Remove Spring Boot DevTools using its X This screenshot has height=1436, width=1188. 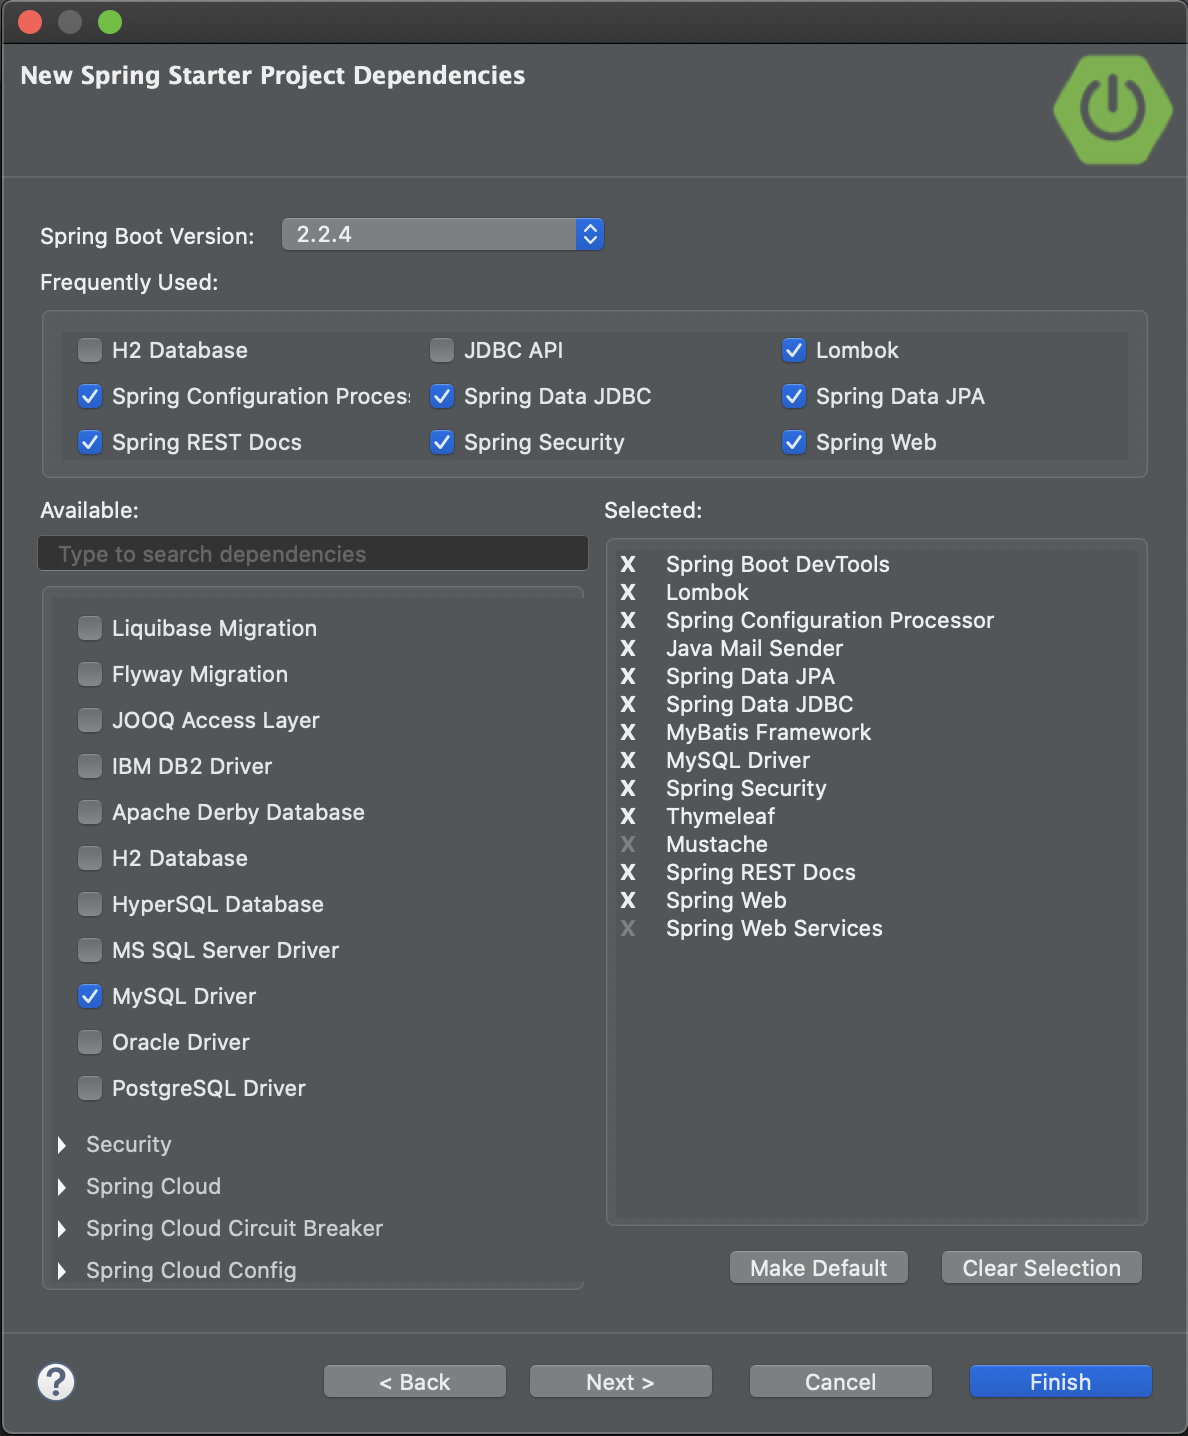click(x=628, y=565)
